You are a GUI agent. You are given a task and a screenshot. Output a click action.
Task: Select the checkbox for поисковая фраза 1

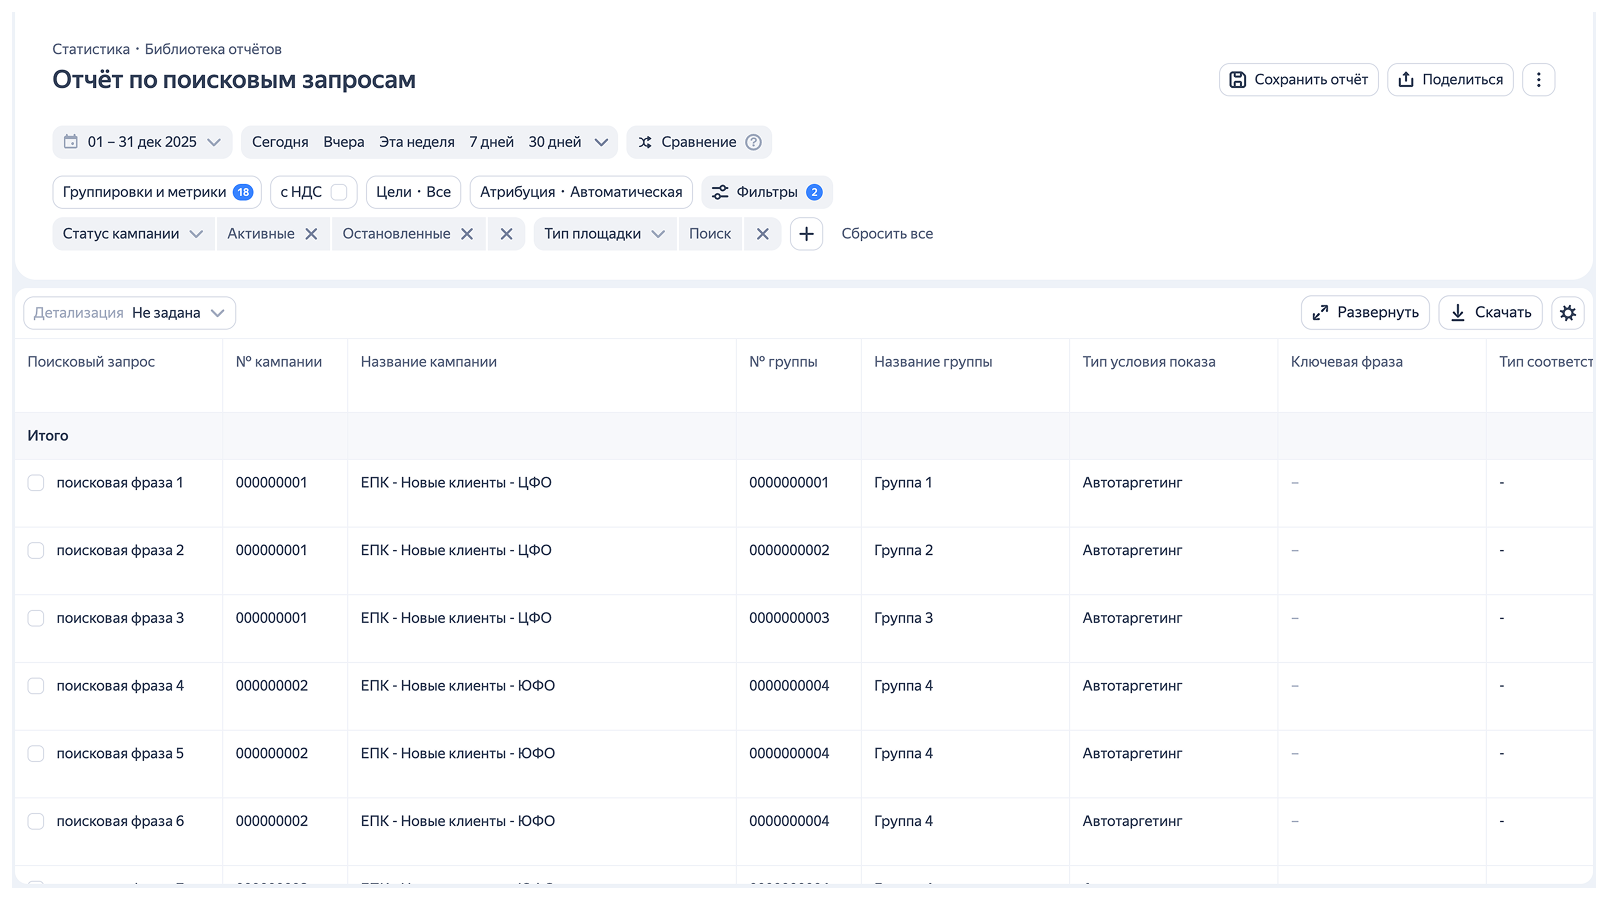click(x=36, y=483)
